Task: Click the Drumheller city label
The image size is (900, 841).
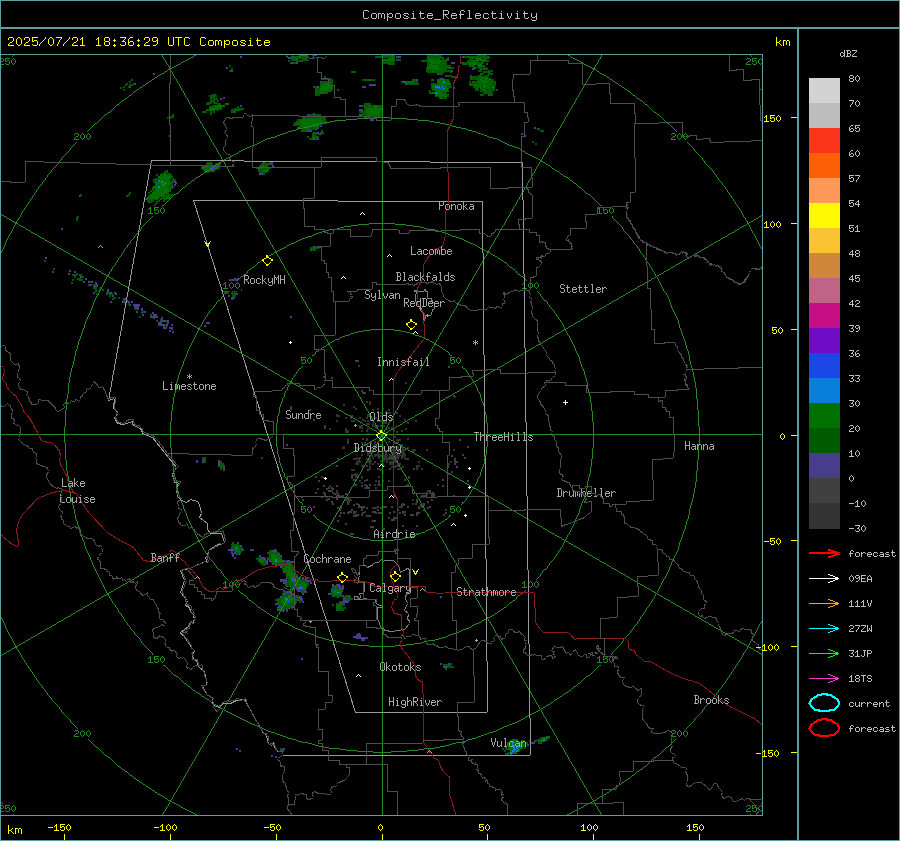Action: click(x=586, y=493)
